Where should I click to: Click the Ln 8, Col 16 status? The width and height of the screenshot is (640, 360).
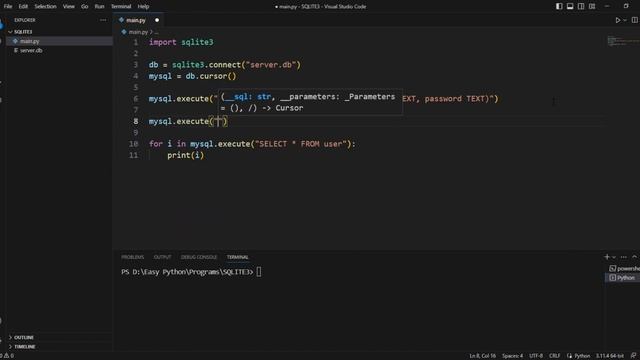[482, 356]
